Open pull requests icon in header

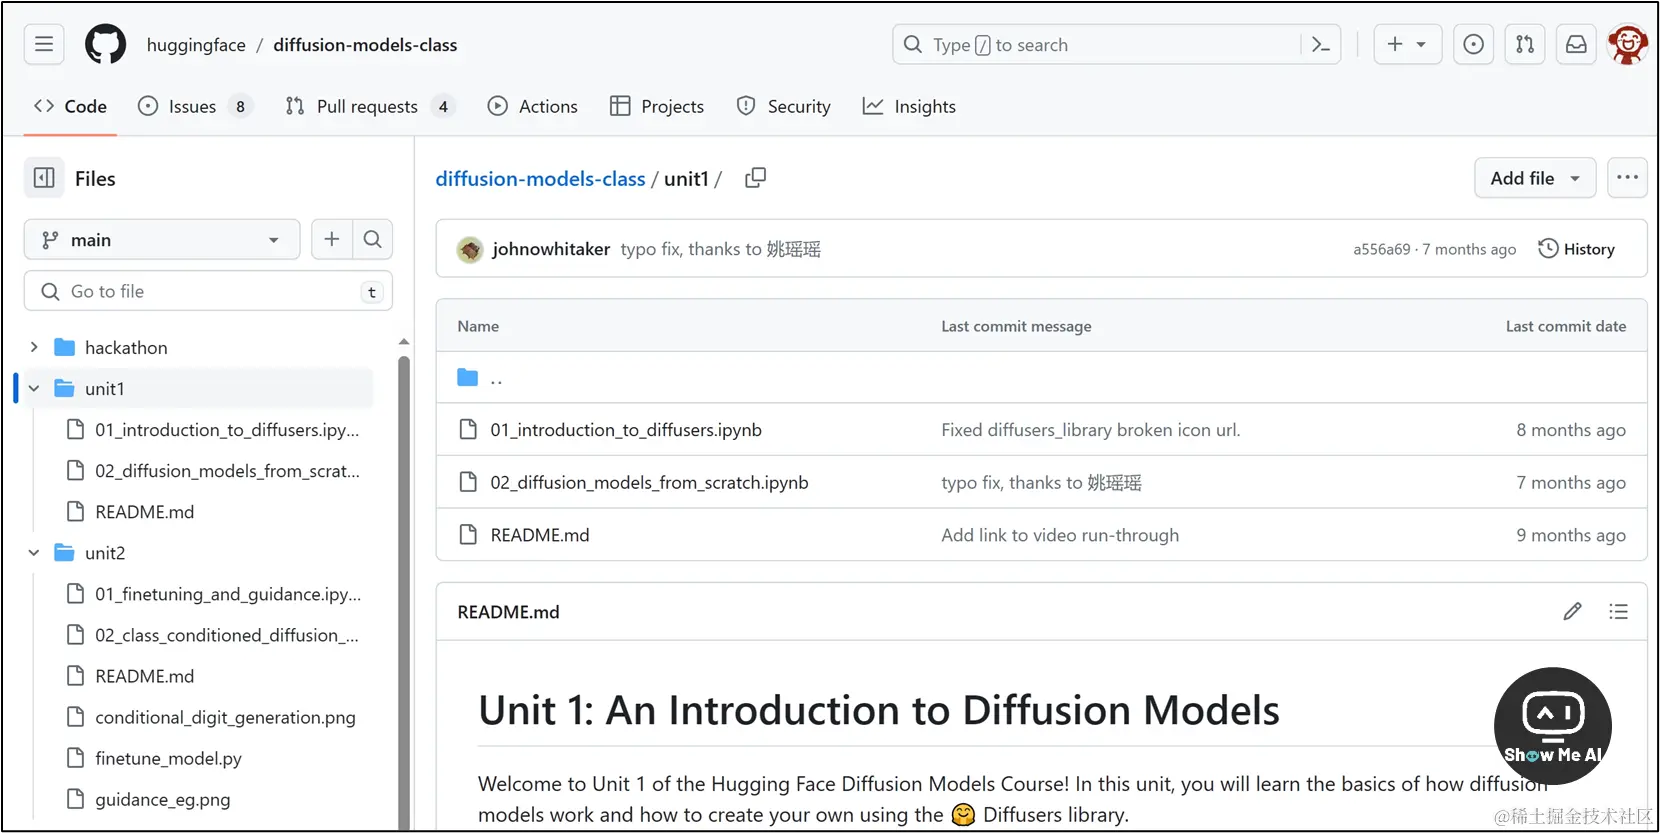tap(1525, 44)
